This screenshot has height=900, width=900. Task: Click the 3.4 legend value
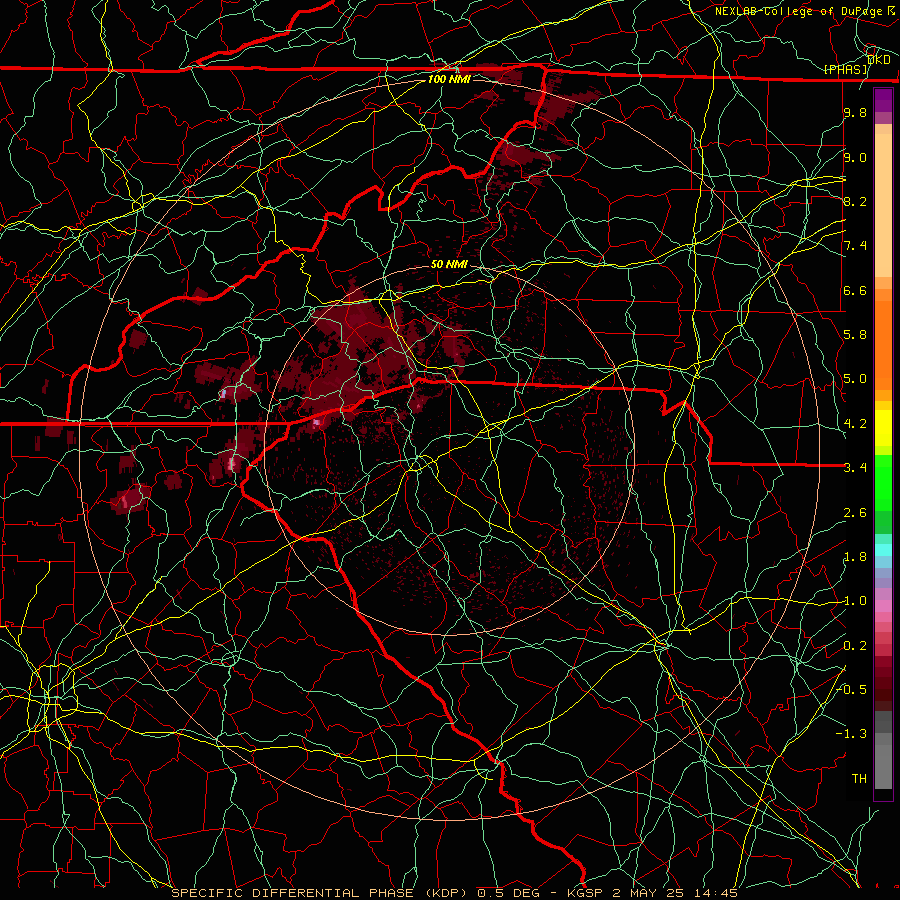(855, 468)
